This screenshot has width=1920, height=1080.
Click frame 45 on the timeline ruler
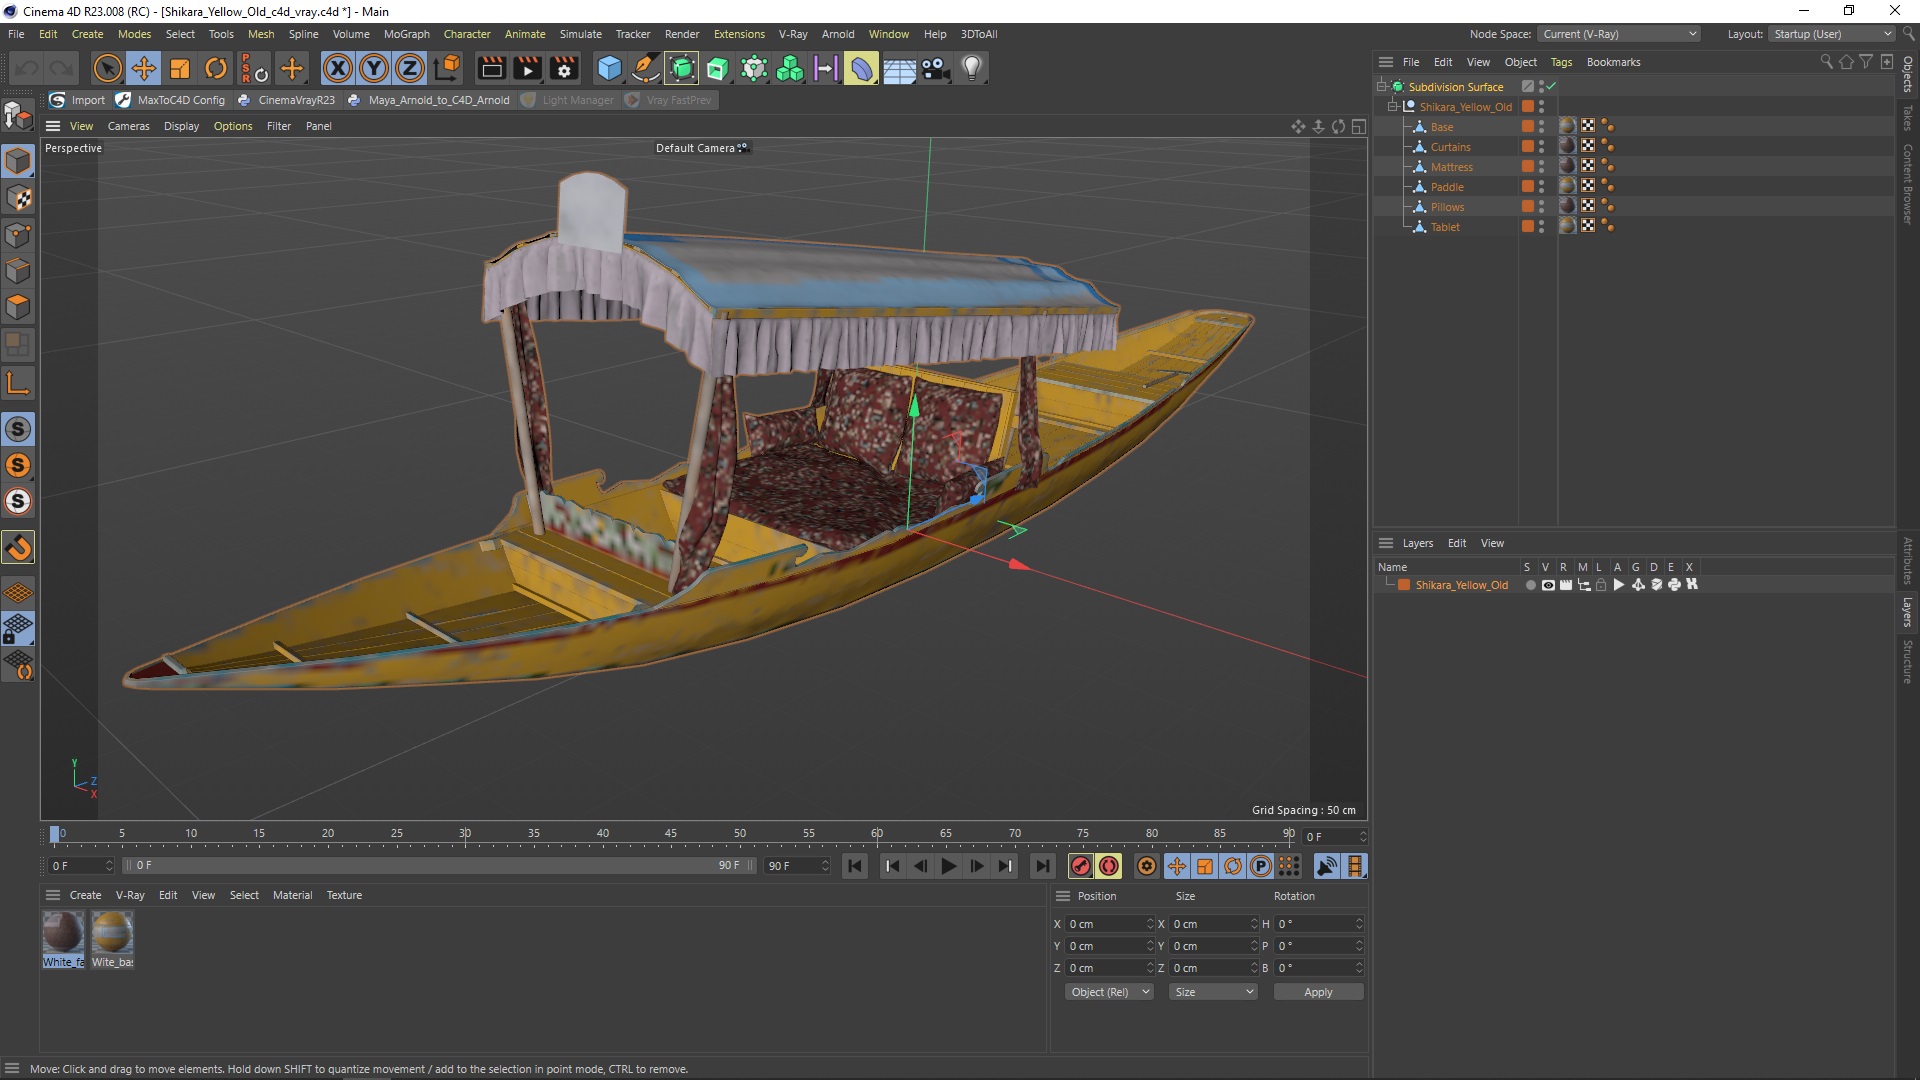[x=671, y=834]
